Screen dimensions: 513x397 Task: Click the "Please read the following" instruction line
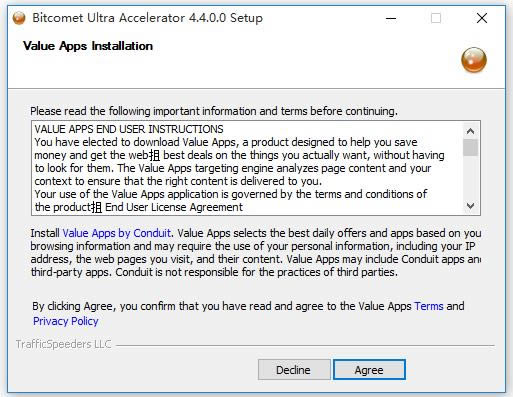(x=214, y=111)
